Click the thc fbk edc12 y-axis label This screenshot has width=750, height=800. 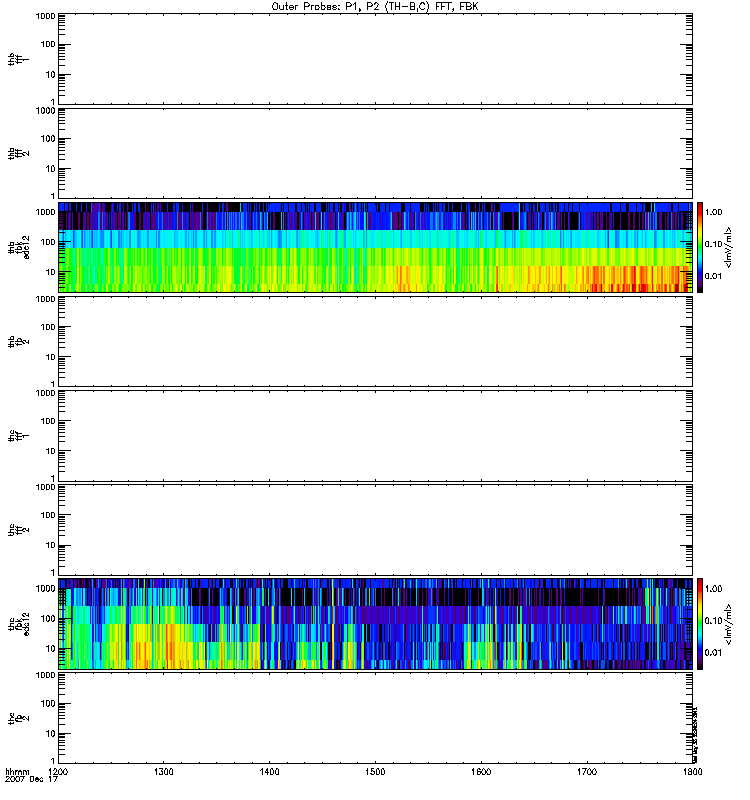coord(19,623)
